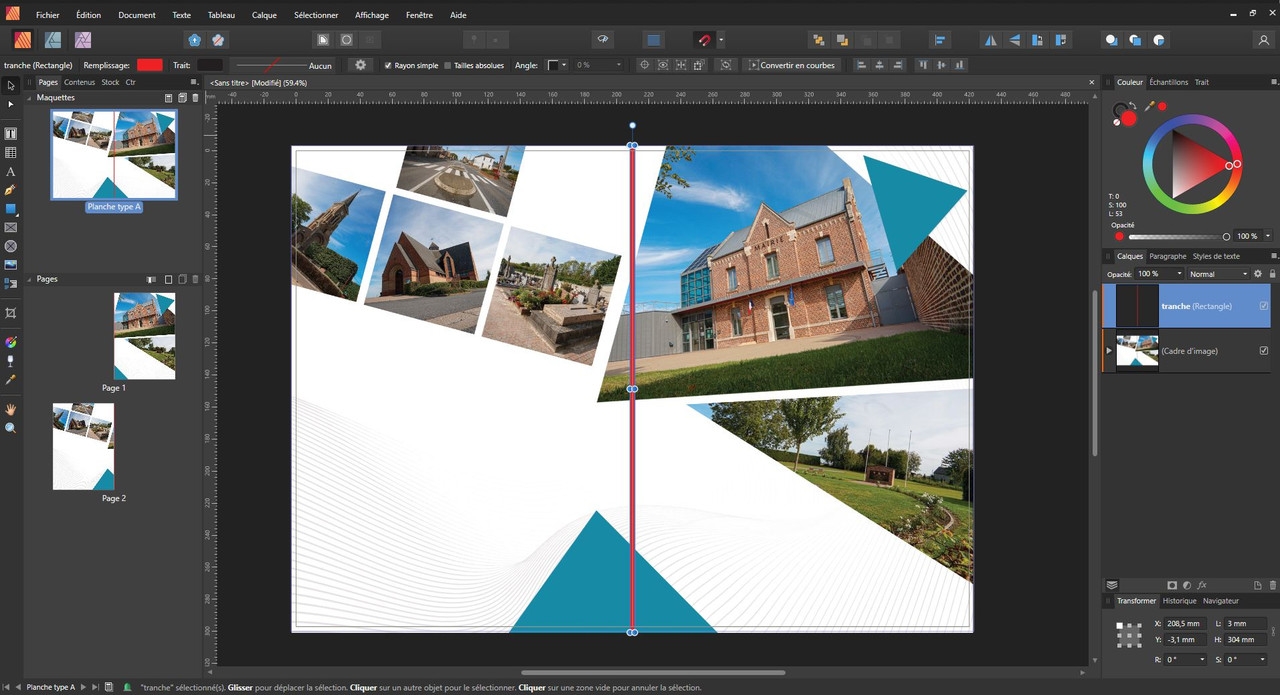Switch to the Navigateur tab
Image resolution: width=1280 pixels, height=695 pixels.
coord(1221,601)
